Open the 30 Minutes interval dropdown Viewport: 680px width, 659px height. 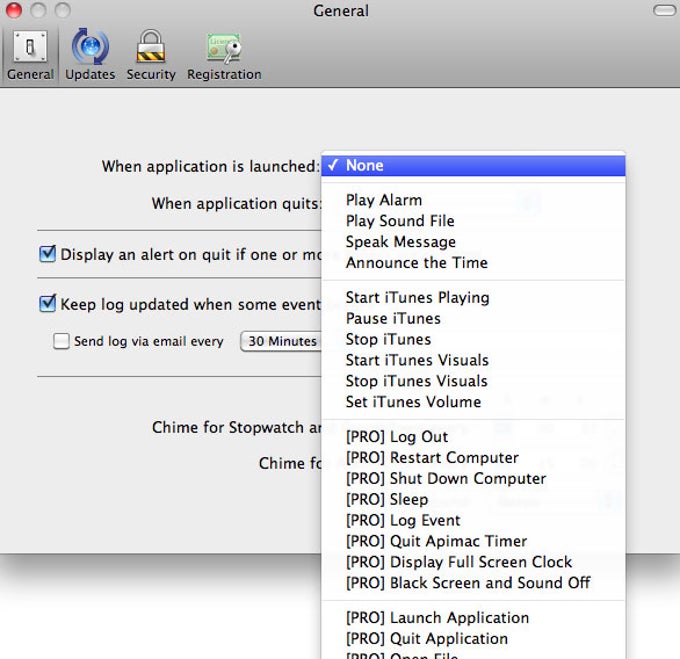click(281, 341)
